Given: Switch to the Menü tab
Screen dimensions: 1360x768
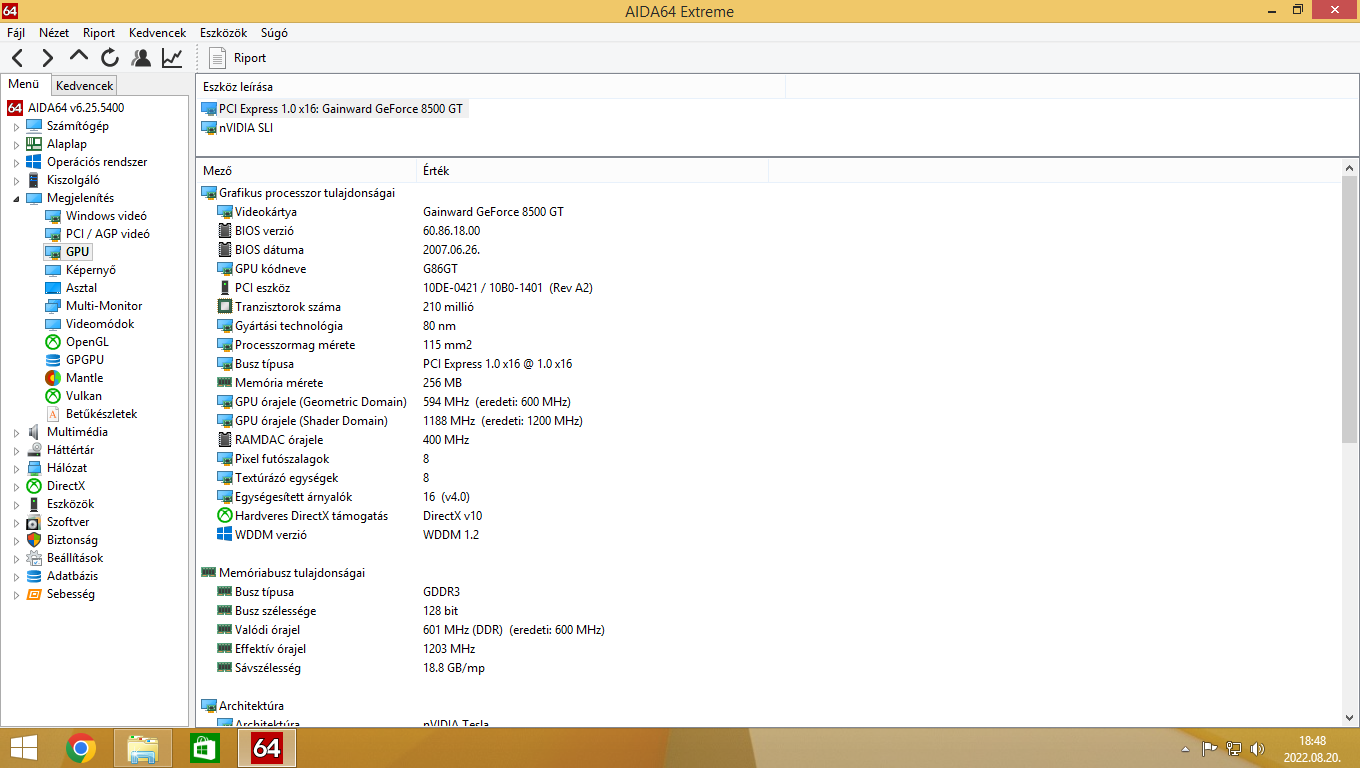Looking at the screenshot, I should (24, 85).
